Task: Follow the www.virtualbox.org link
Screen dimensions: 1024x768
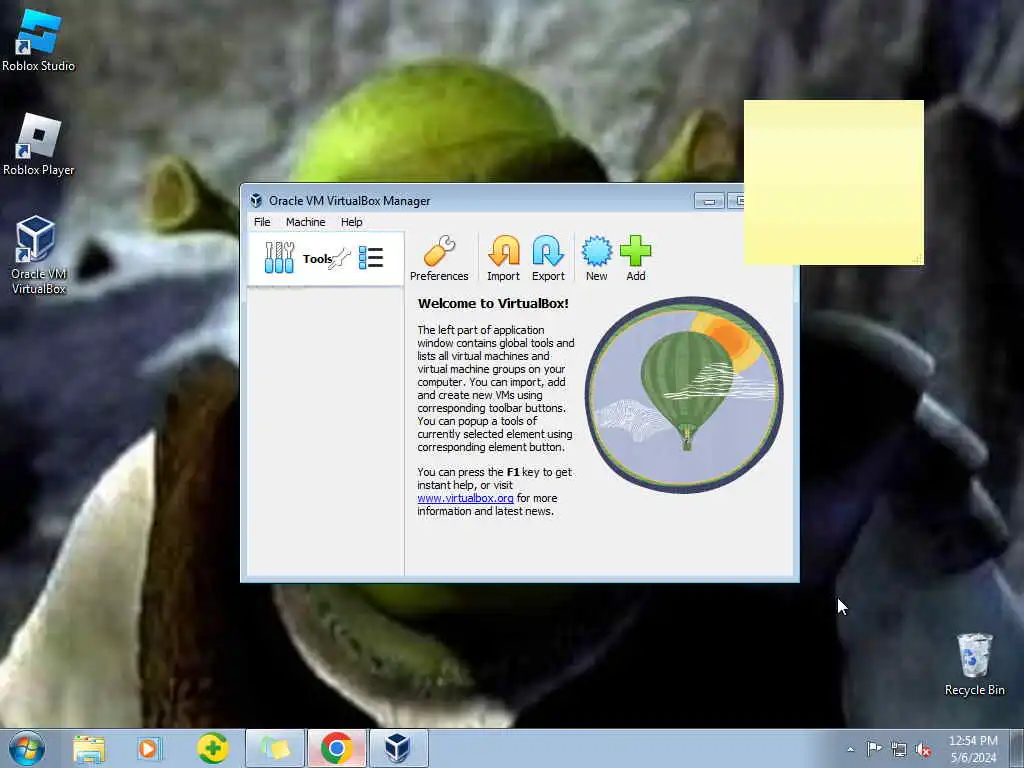Action: [465, 498]
